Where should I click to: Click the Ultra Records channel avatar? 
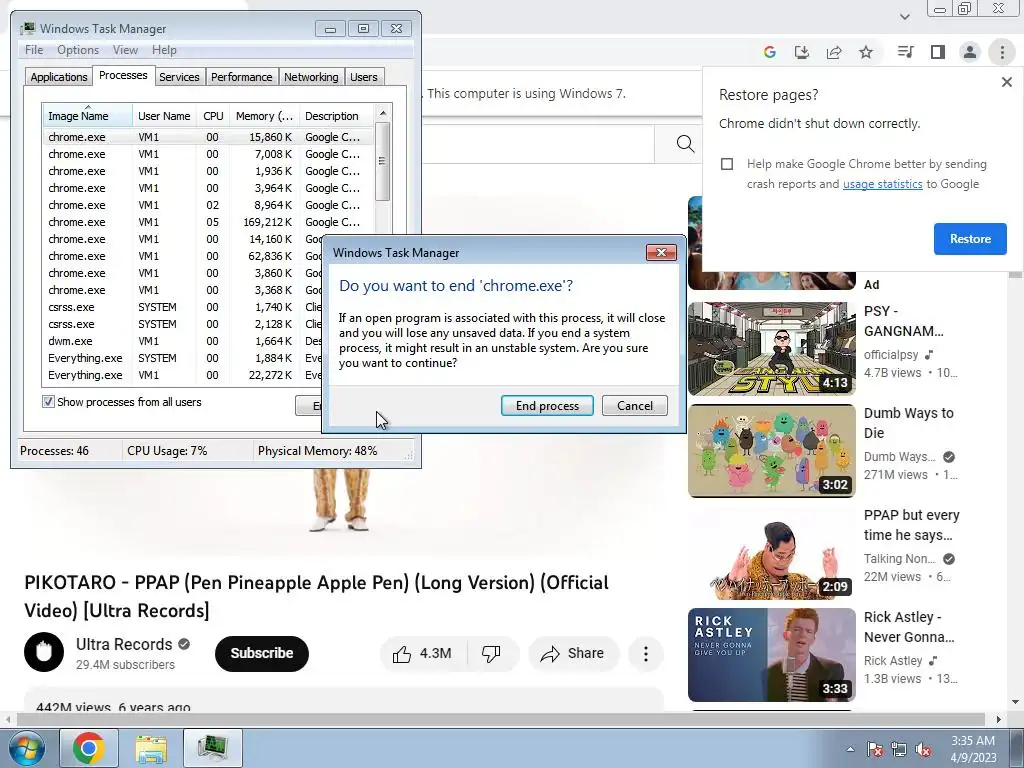(x=44, y=652)
